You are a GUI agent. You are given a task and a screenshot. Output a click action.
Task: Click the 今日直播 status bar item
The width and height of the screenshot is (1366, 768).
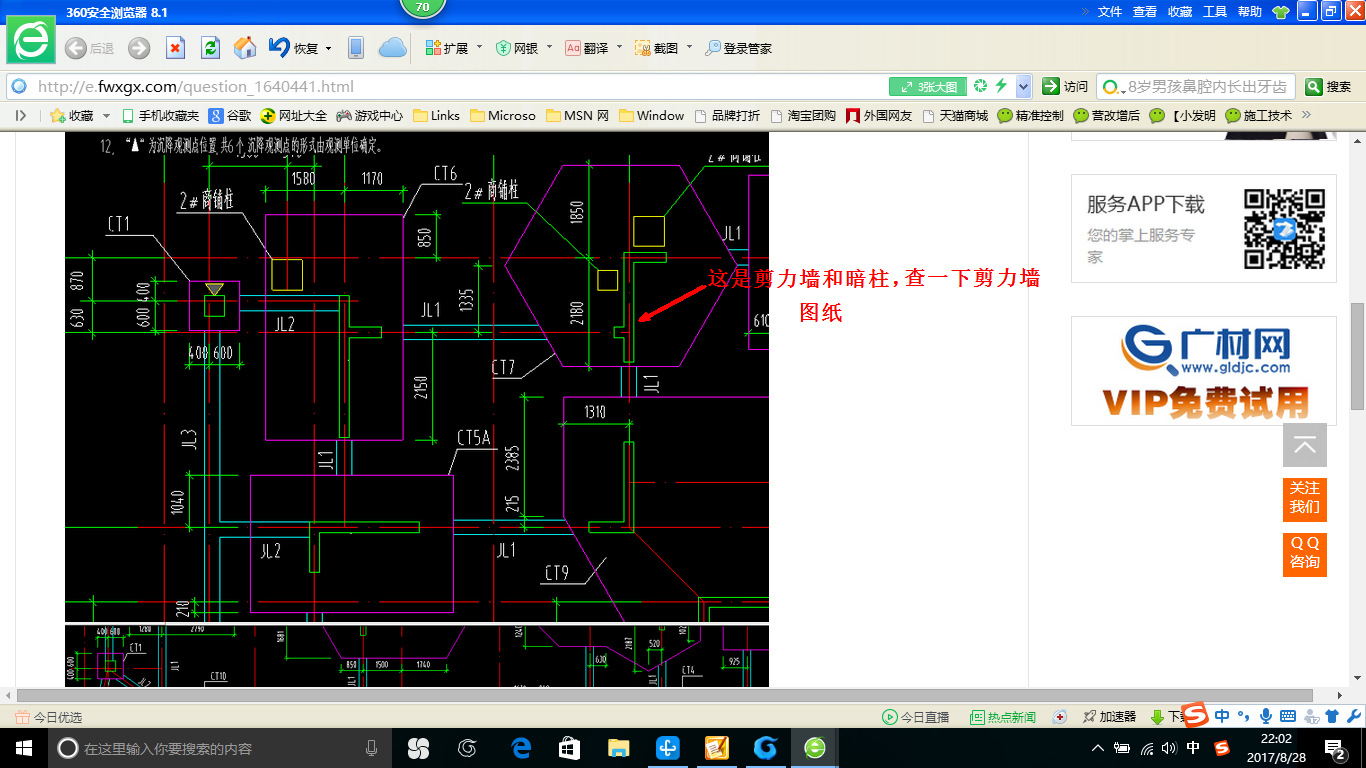(x=916, y=717)
